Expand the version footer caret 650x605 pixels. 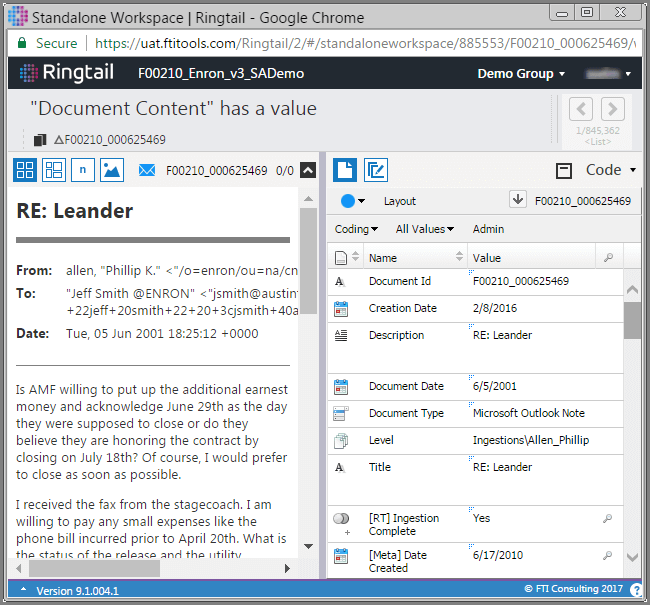click(x=24, y=589)
